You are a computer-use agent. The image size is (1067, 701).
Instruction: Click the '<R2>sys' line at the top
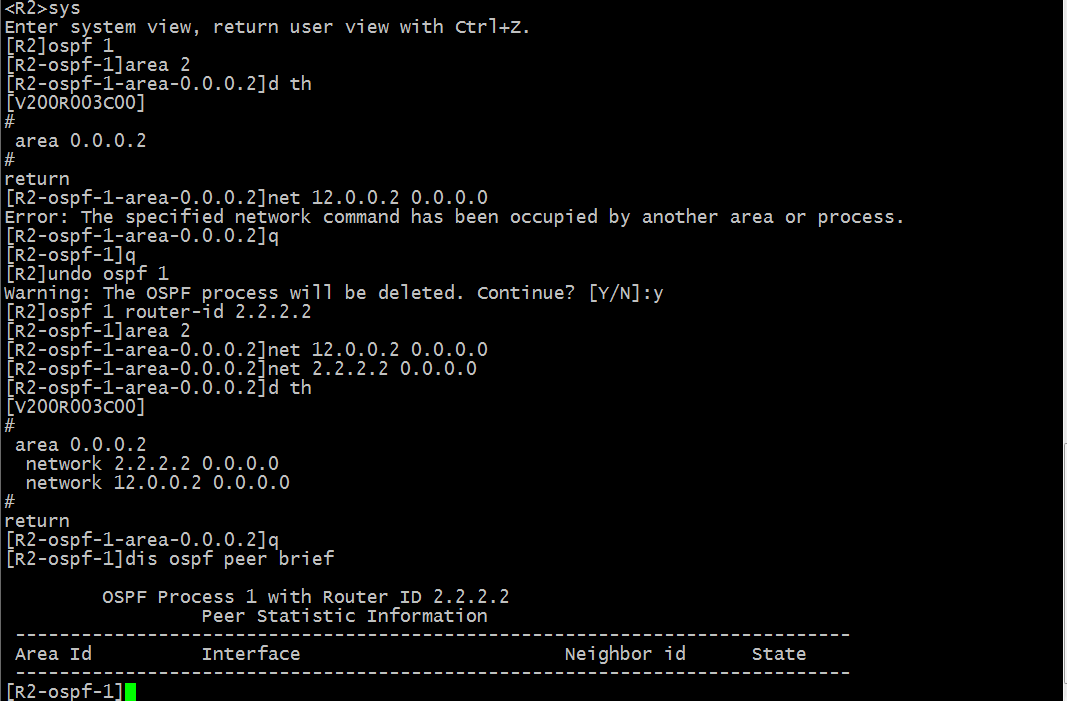(x=42, y=9)
